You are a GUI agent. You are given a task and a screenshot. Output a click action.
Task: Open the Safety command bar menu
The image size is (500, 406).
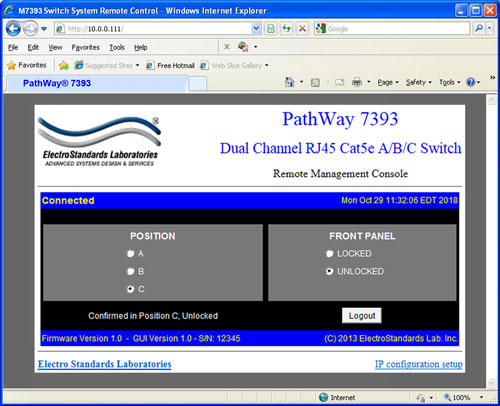(x=419, y=82)
